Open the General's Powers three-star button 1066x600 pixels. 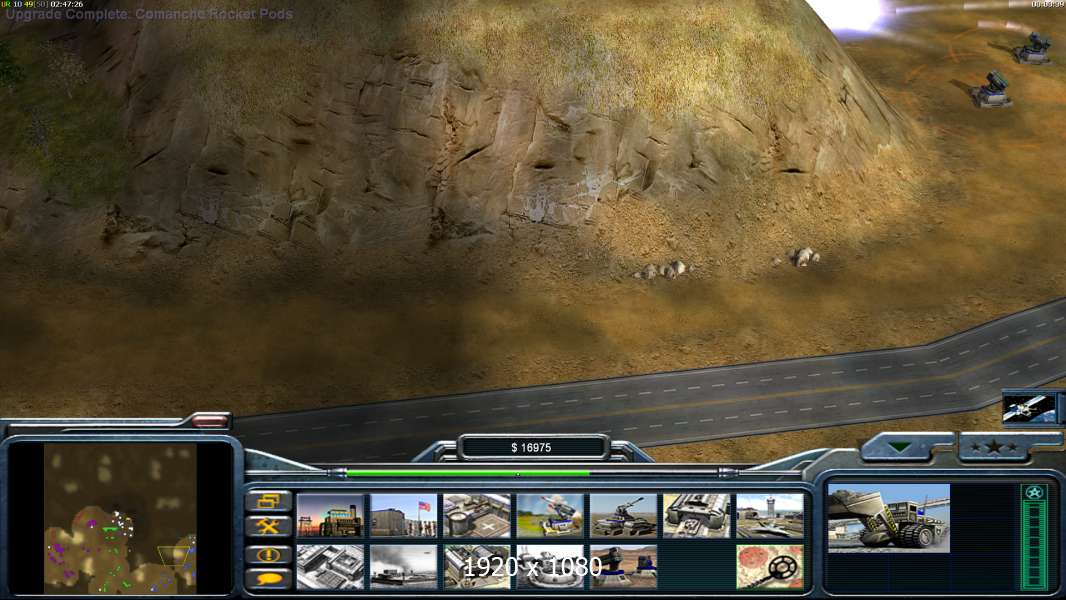993,447
